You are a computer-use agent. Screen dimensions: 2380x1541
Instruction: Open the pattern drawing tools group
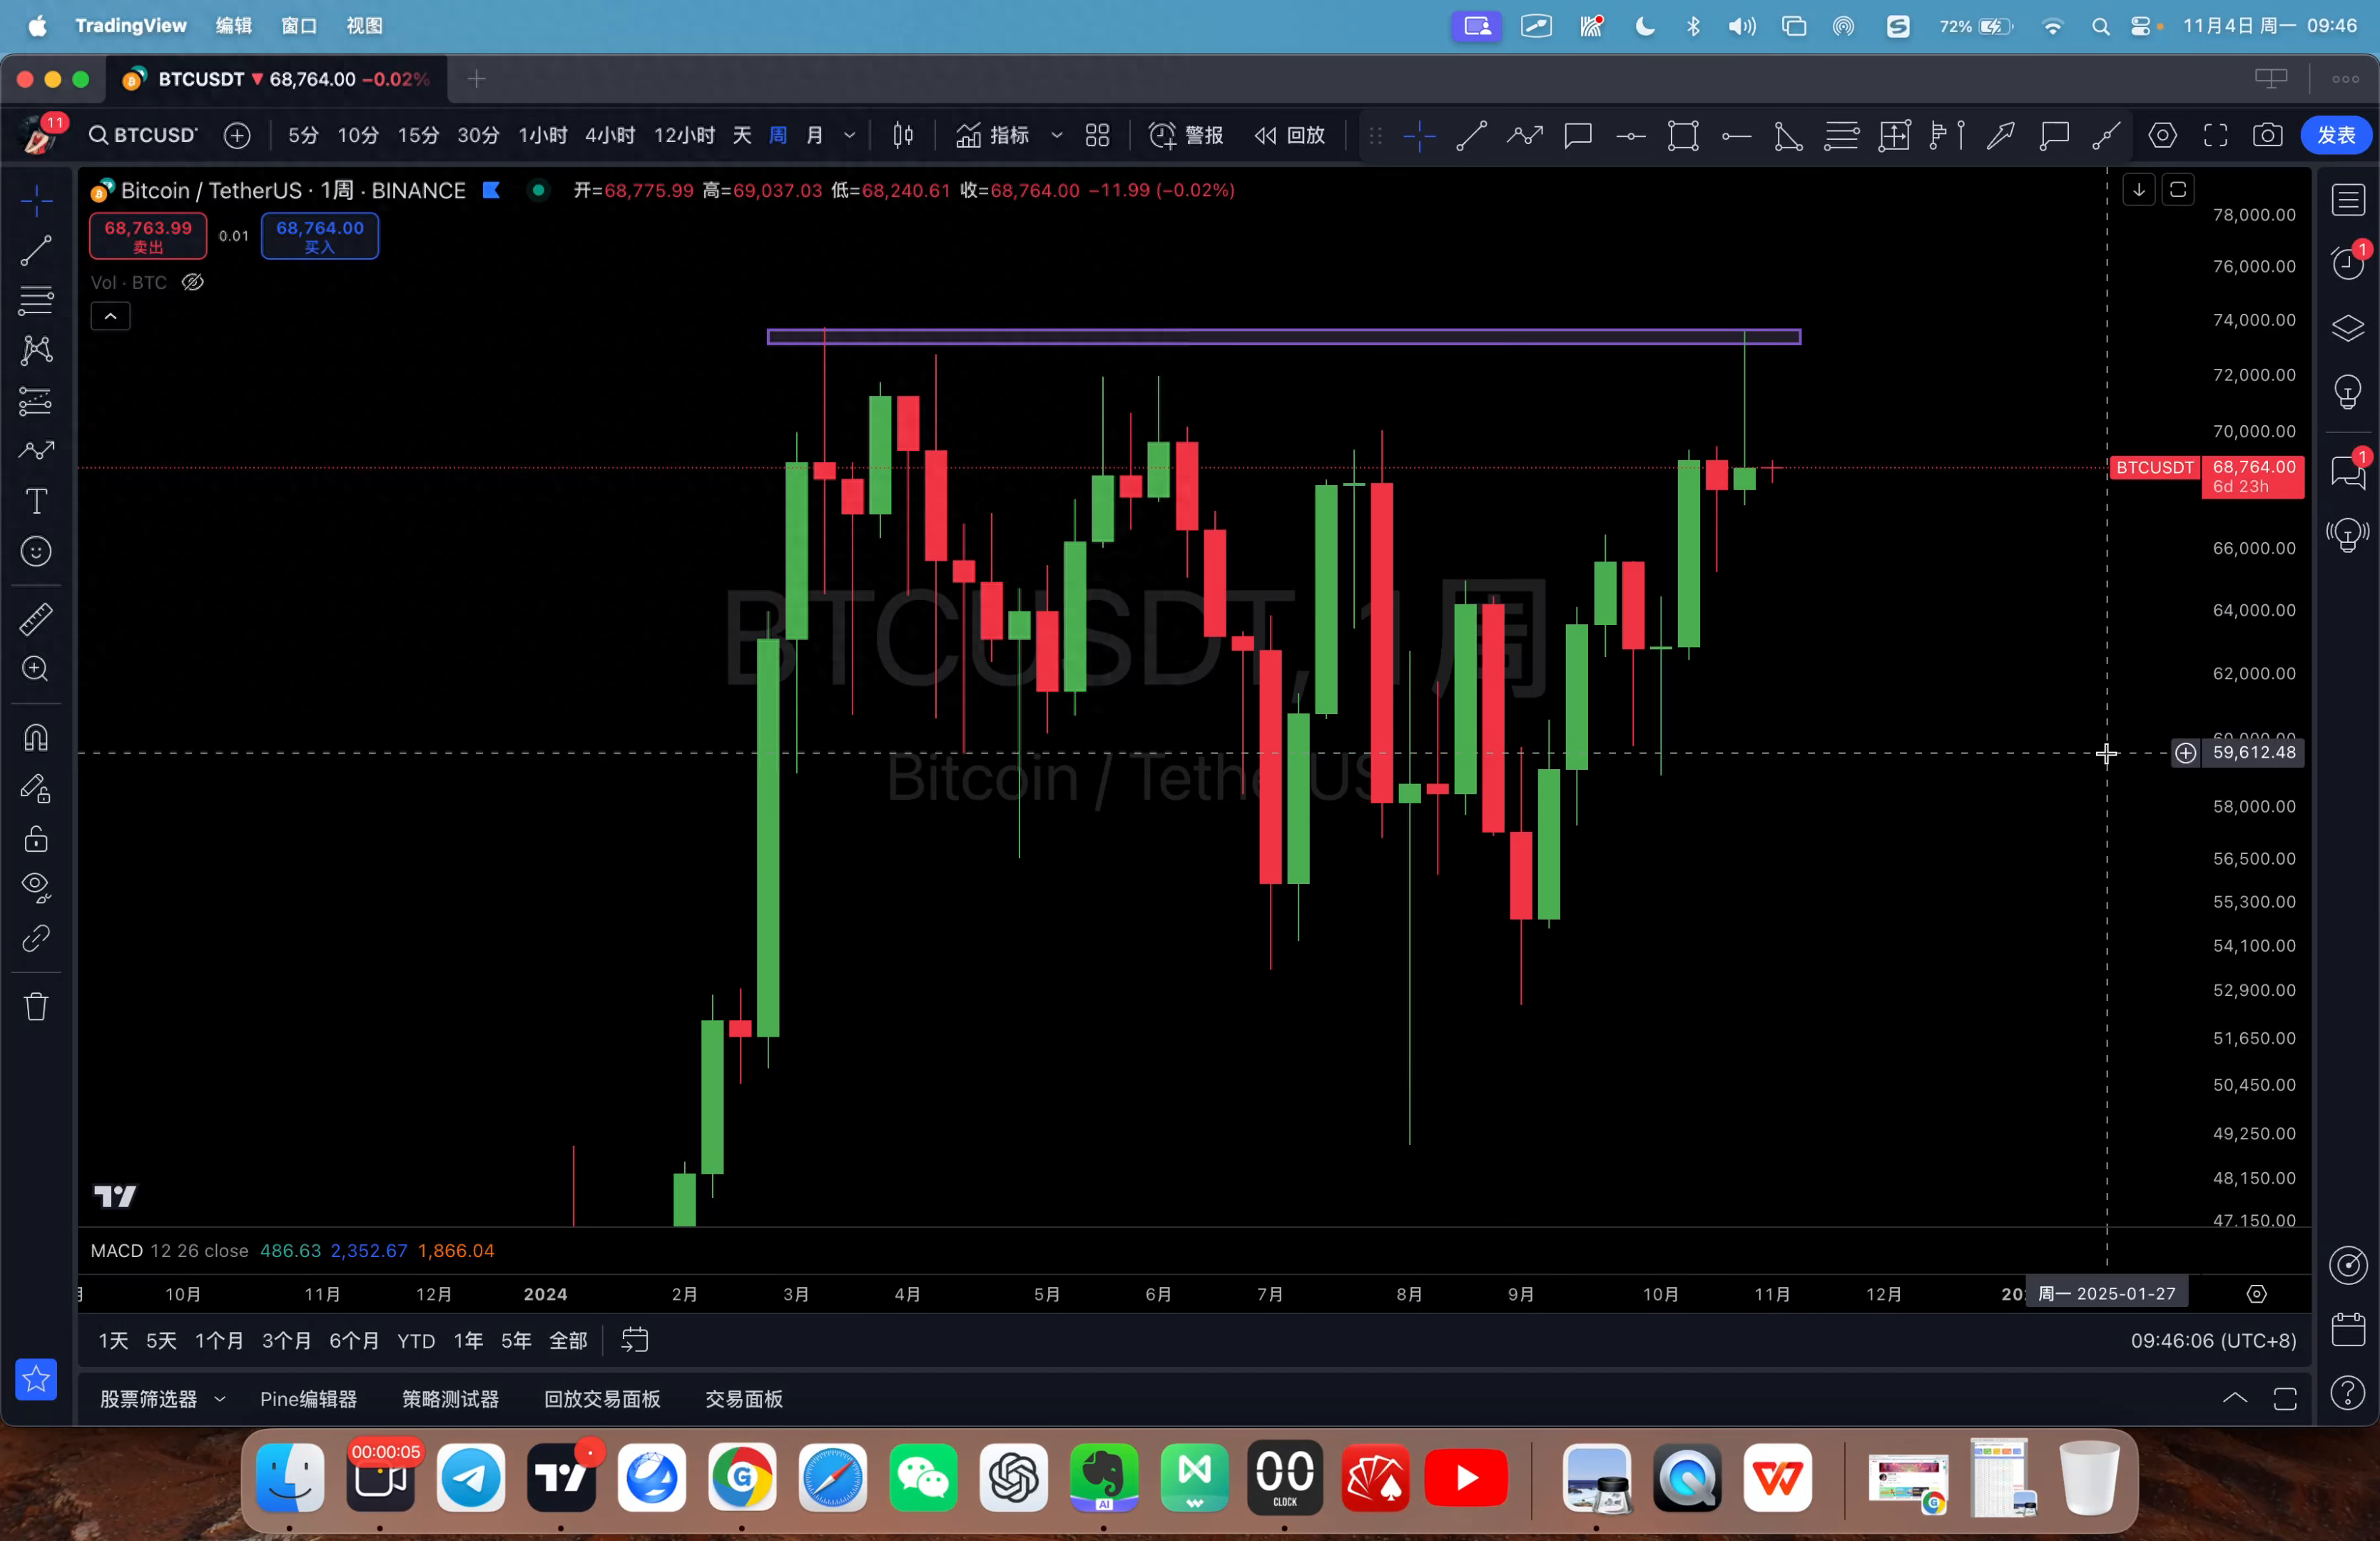[37, 350]
